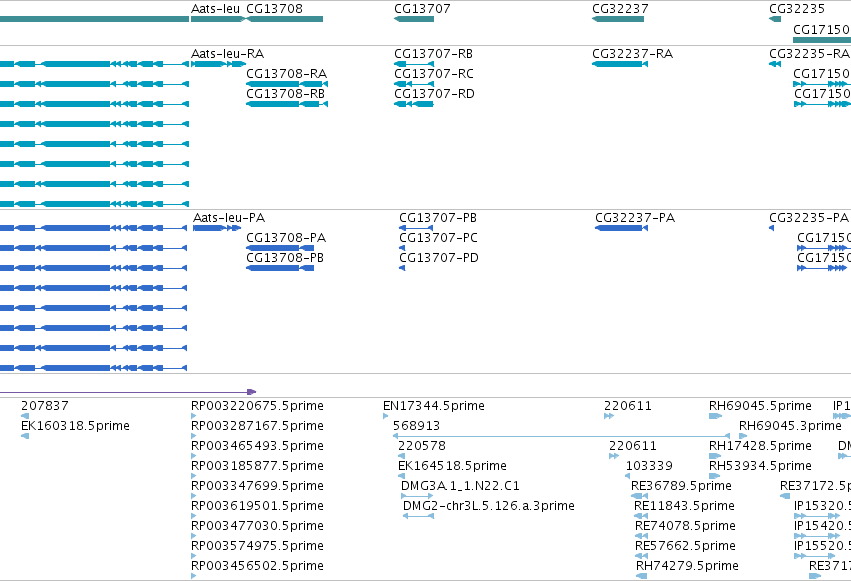Select the EK164518.5prime EST label

point(452,466)
